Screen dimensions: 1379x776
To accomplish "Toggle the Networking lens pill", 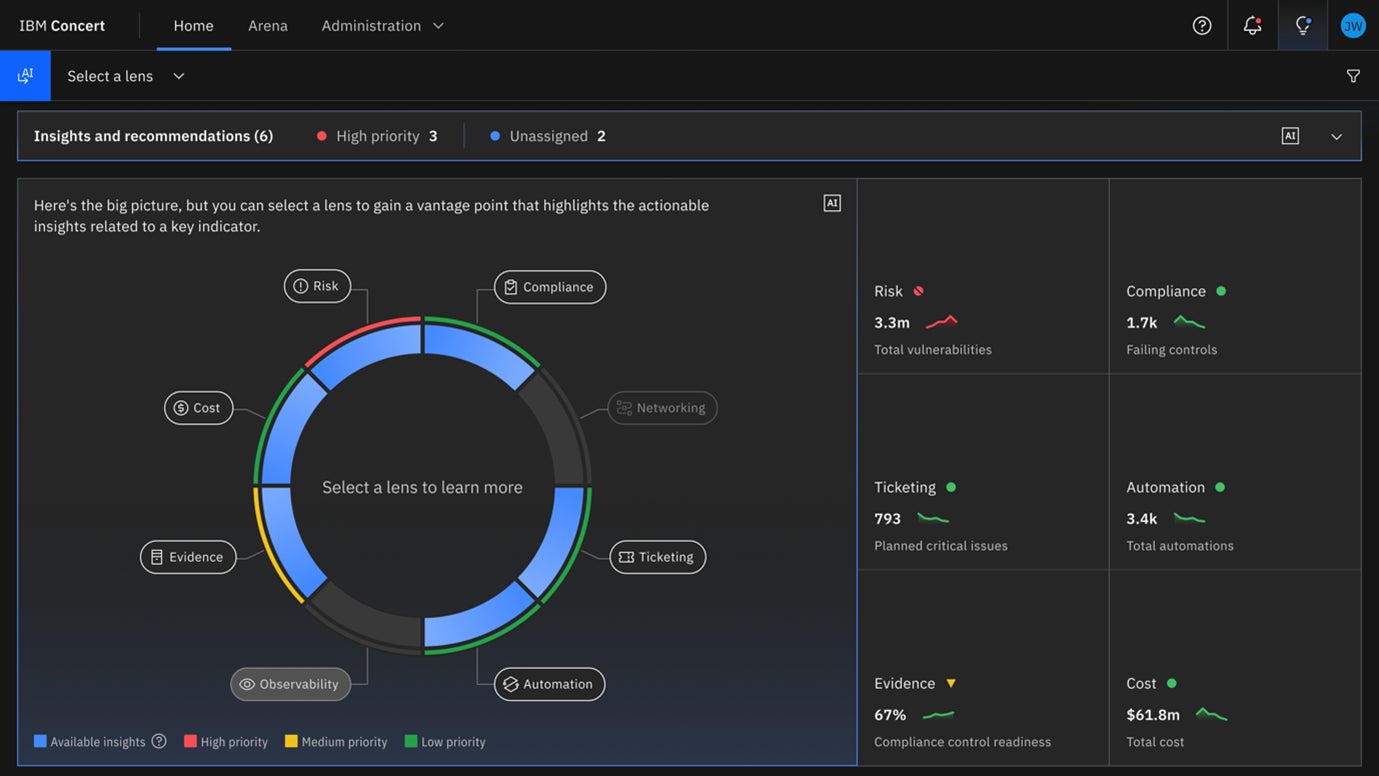I will click(x=662, y=408).
